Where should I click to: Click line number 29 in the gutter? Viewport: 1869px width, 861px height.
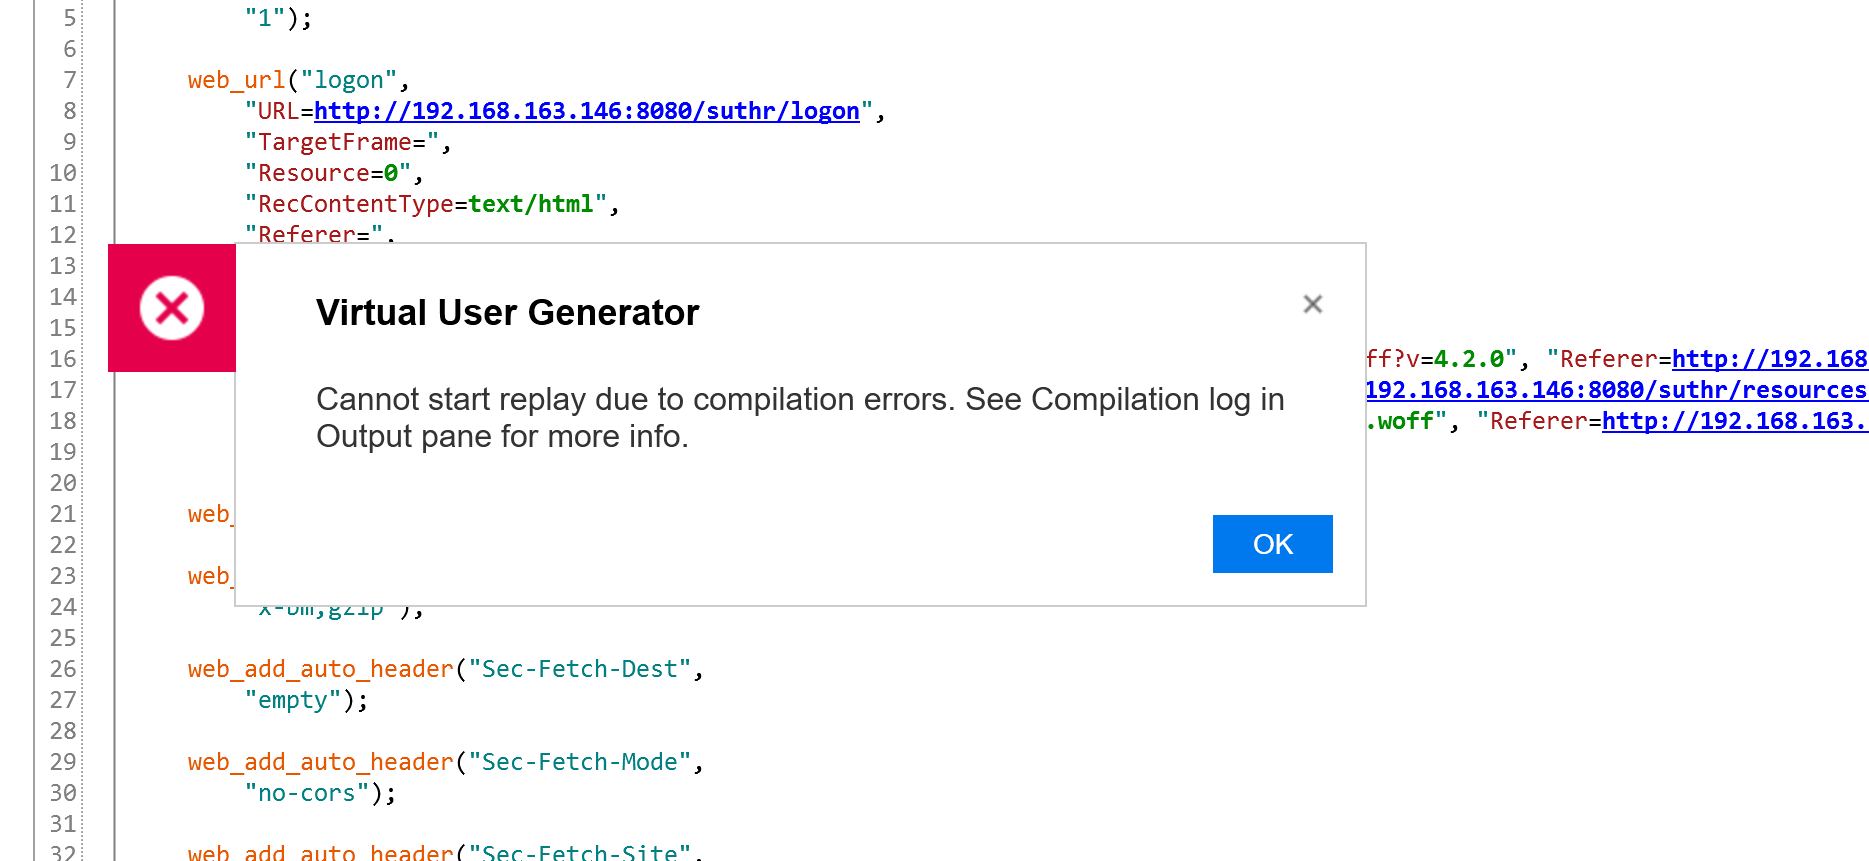[63, 762]
